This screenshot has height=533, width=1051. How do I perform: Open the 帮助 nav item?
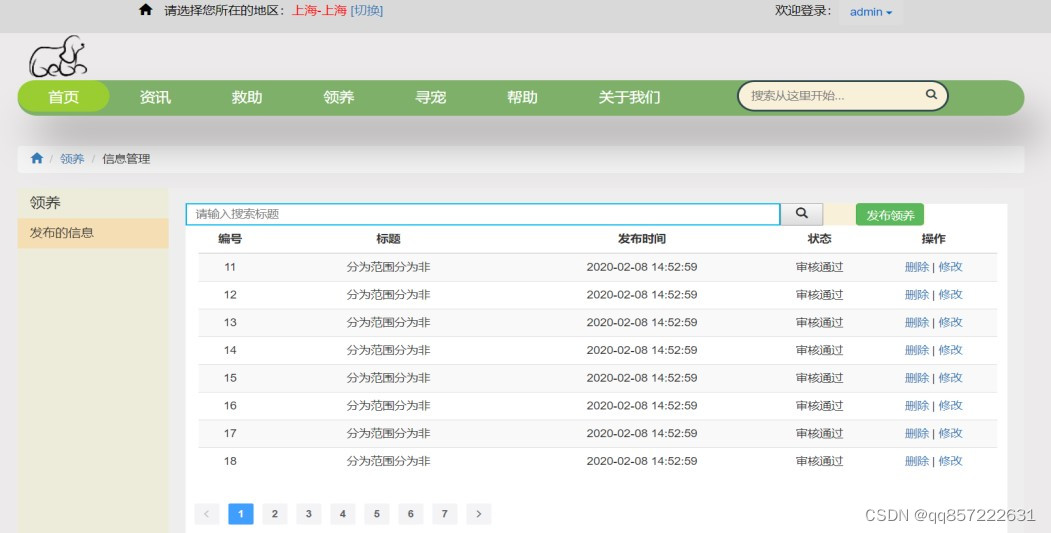[522, 97]
